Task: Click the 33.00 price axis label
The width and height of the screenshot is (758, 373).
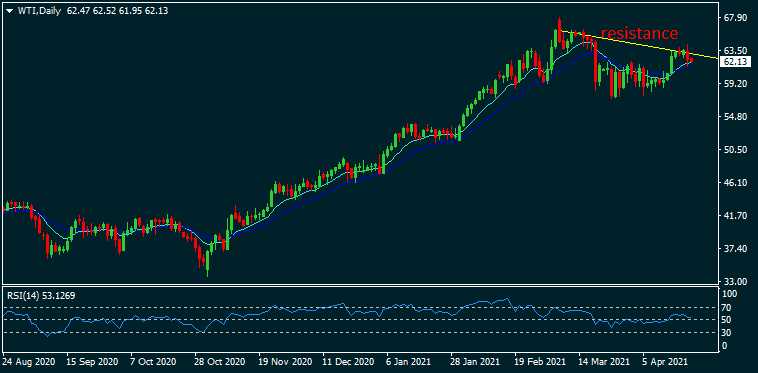Action: tap(735, 281)
